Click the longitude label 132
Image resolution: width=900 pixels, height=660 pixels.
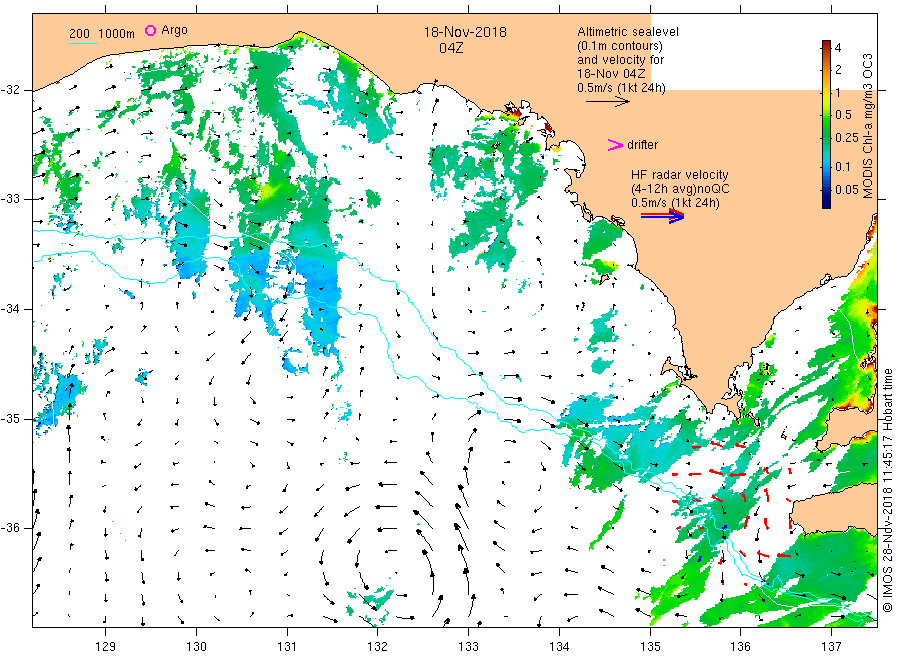(378, 647)
